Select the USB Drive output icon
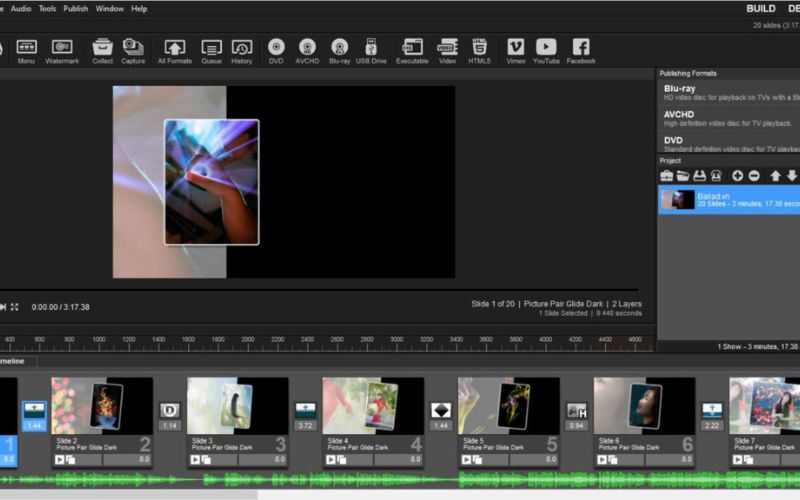The image size is (800, 500). pos(371,50)
